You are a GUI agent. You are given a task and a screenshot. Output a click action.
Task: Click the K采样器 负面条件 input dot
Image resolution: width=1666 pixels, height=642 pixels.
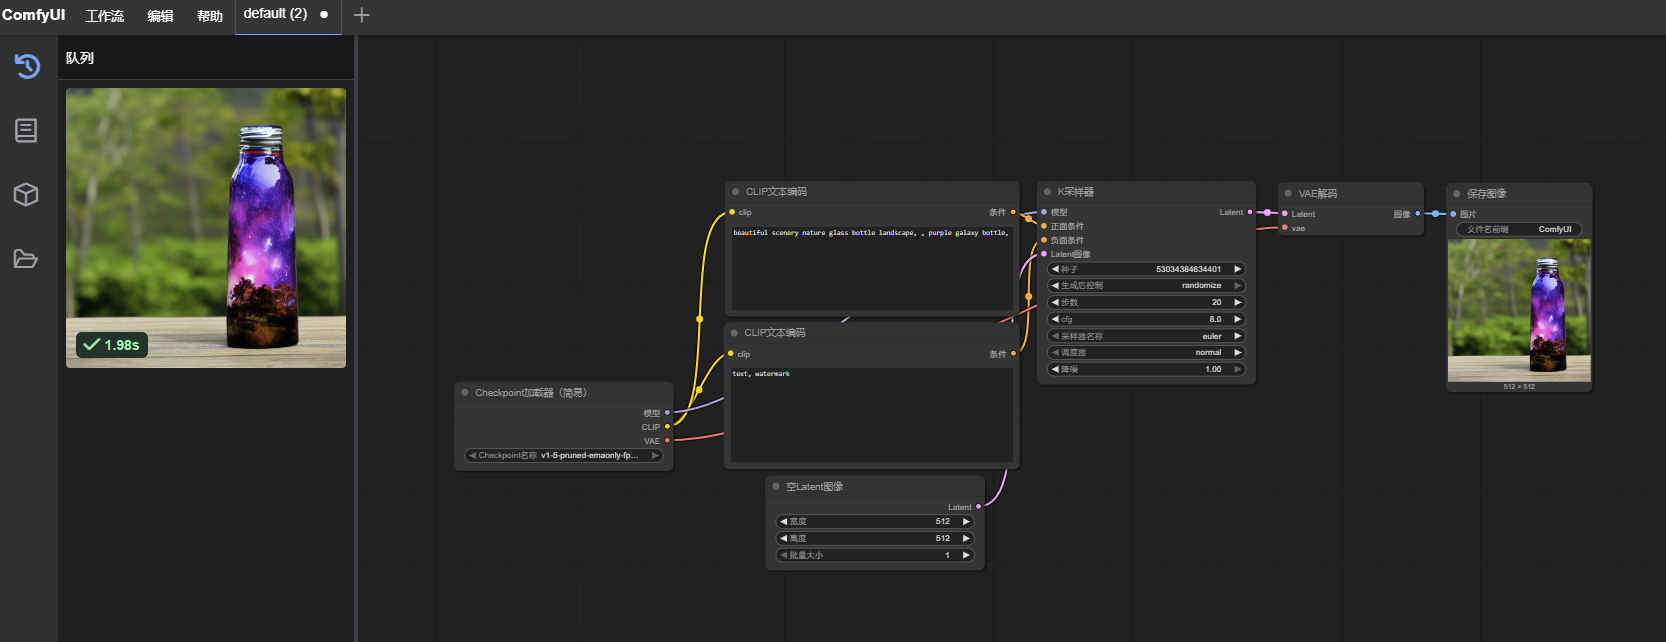click(x=1044, y=240)
